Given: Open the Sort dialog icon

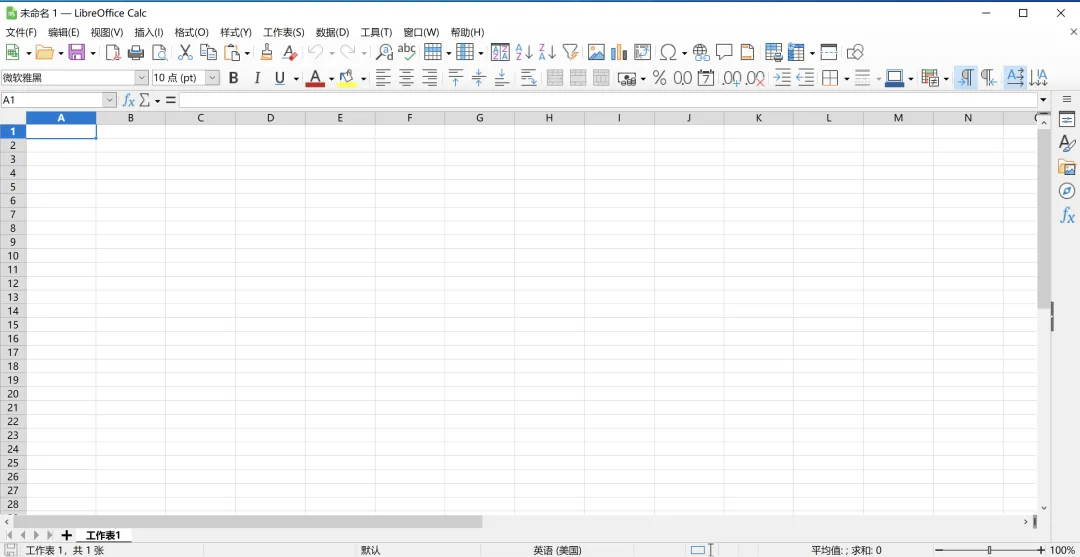Looking at the screenshot, I should (x=500, y=52).
